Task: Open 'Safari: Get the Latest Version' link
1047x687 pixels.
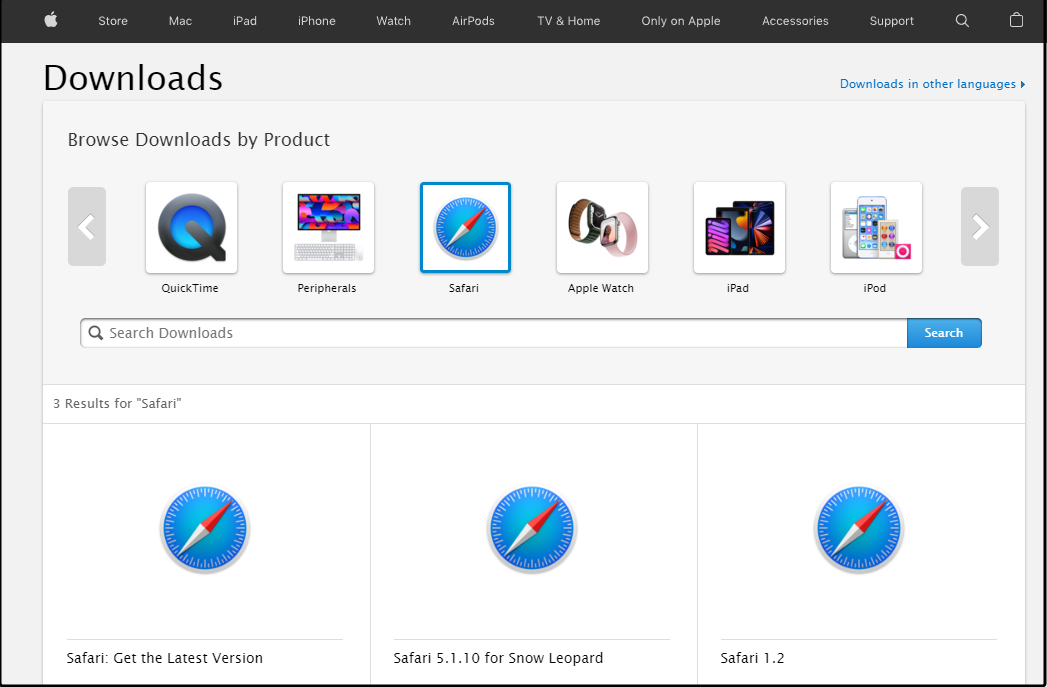Action: 164,658
